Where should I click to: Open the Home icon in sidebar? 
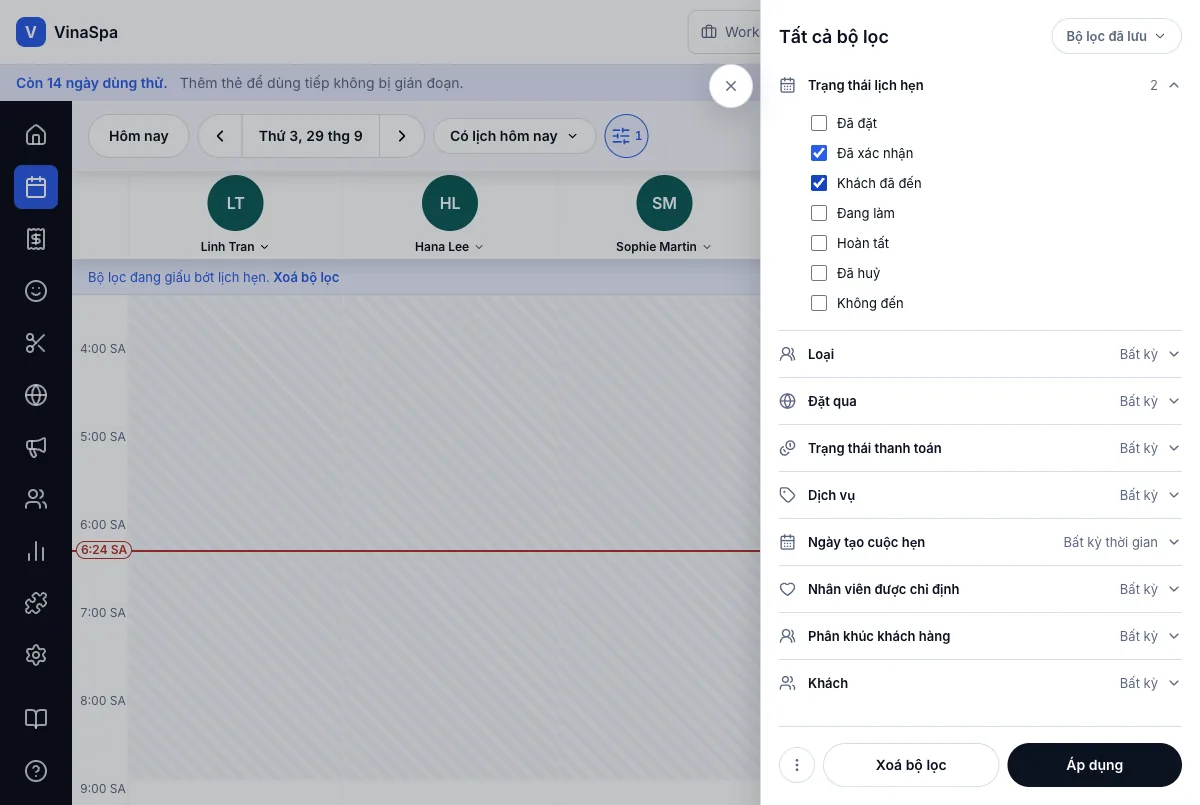pos(36,135)
